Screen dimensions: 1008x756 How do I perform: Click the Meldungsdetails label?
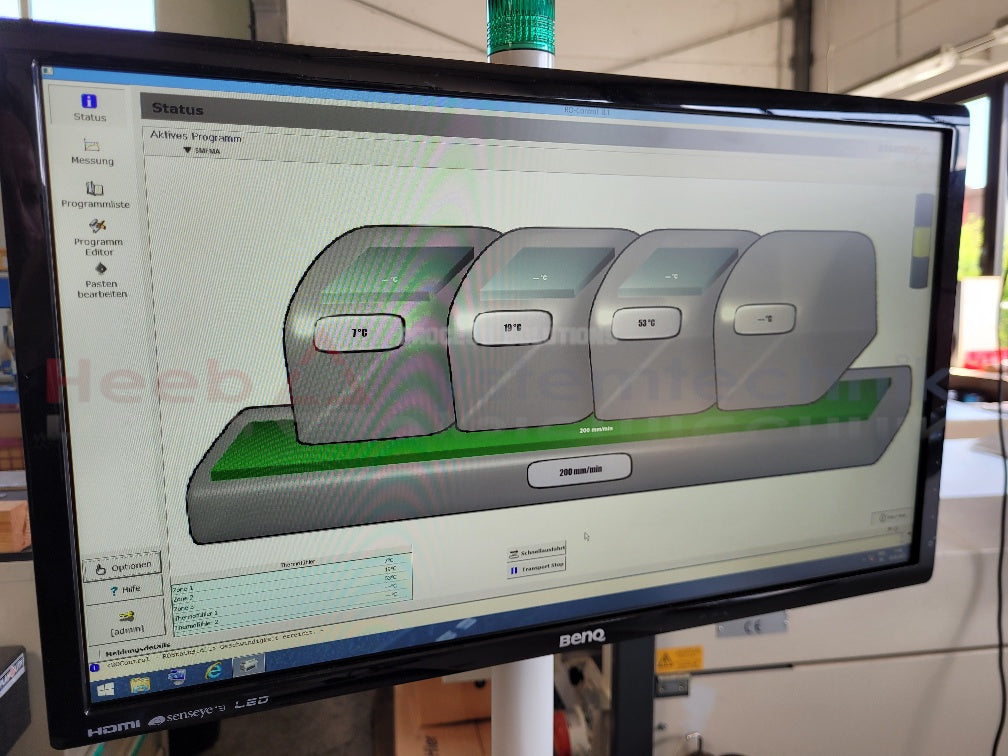[138, 650]
